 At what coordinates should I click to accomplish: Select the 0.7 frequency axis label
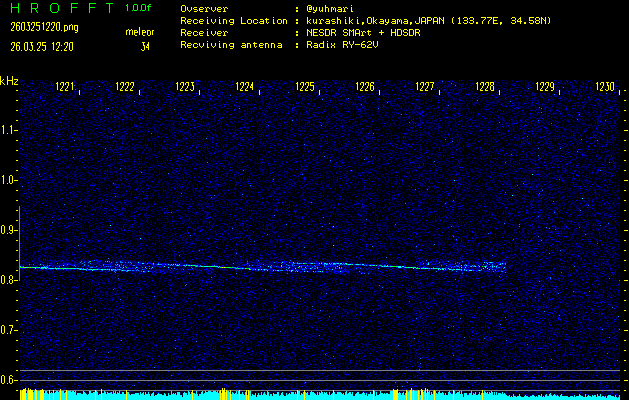click(8, 330)
